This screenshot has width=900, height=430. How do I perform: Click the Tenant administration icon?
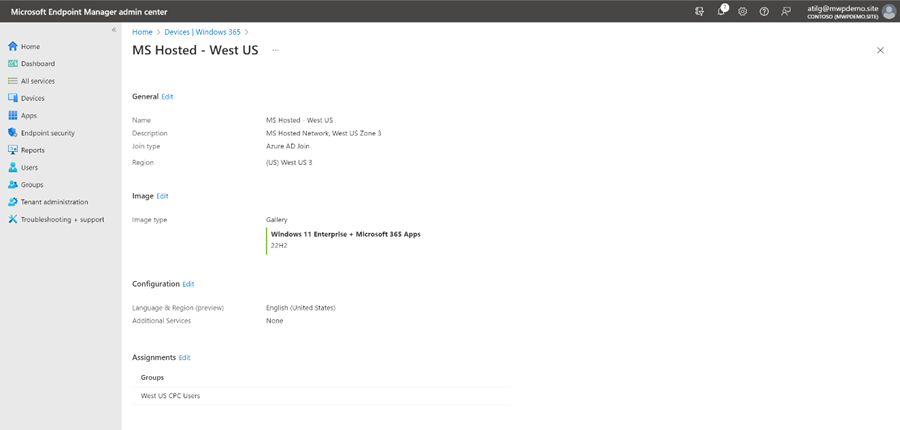13,202
